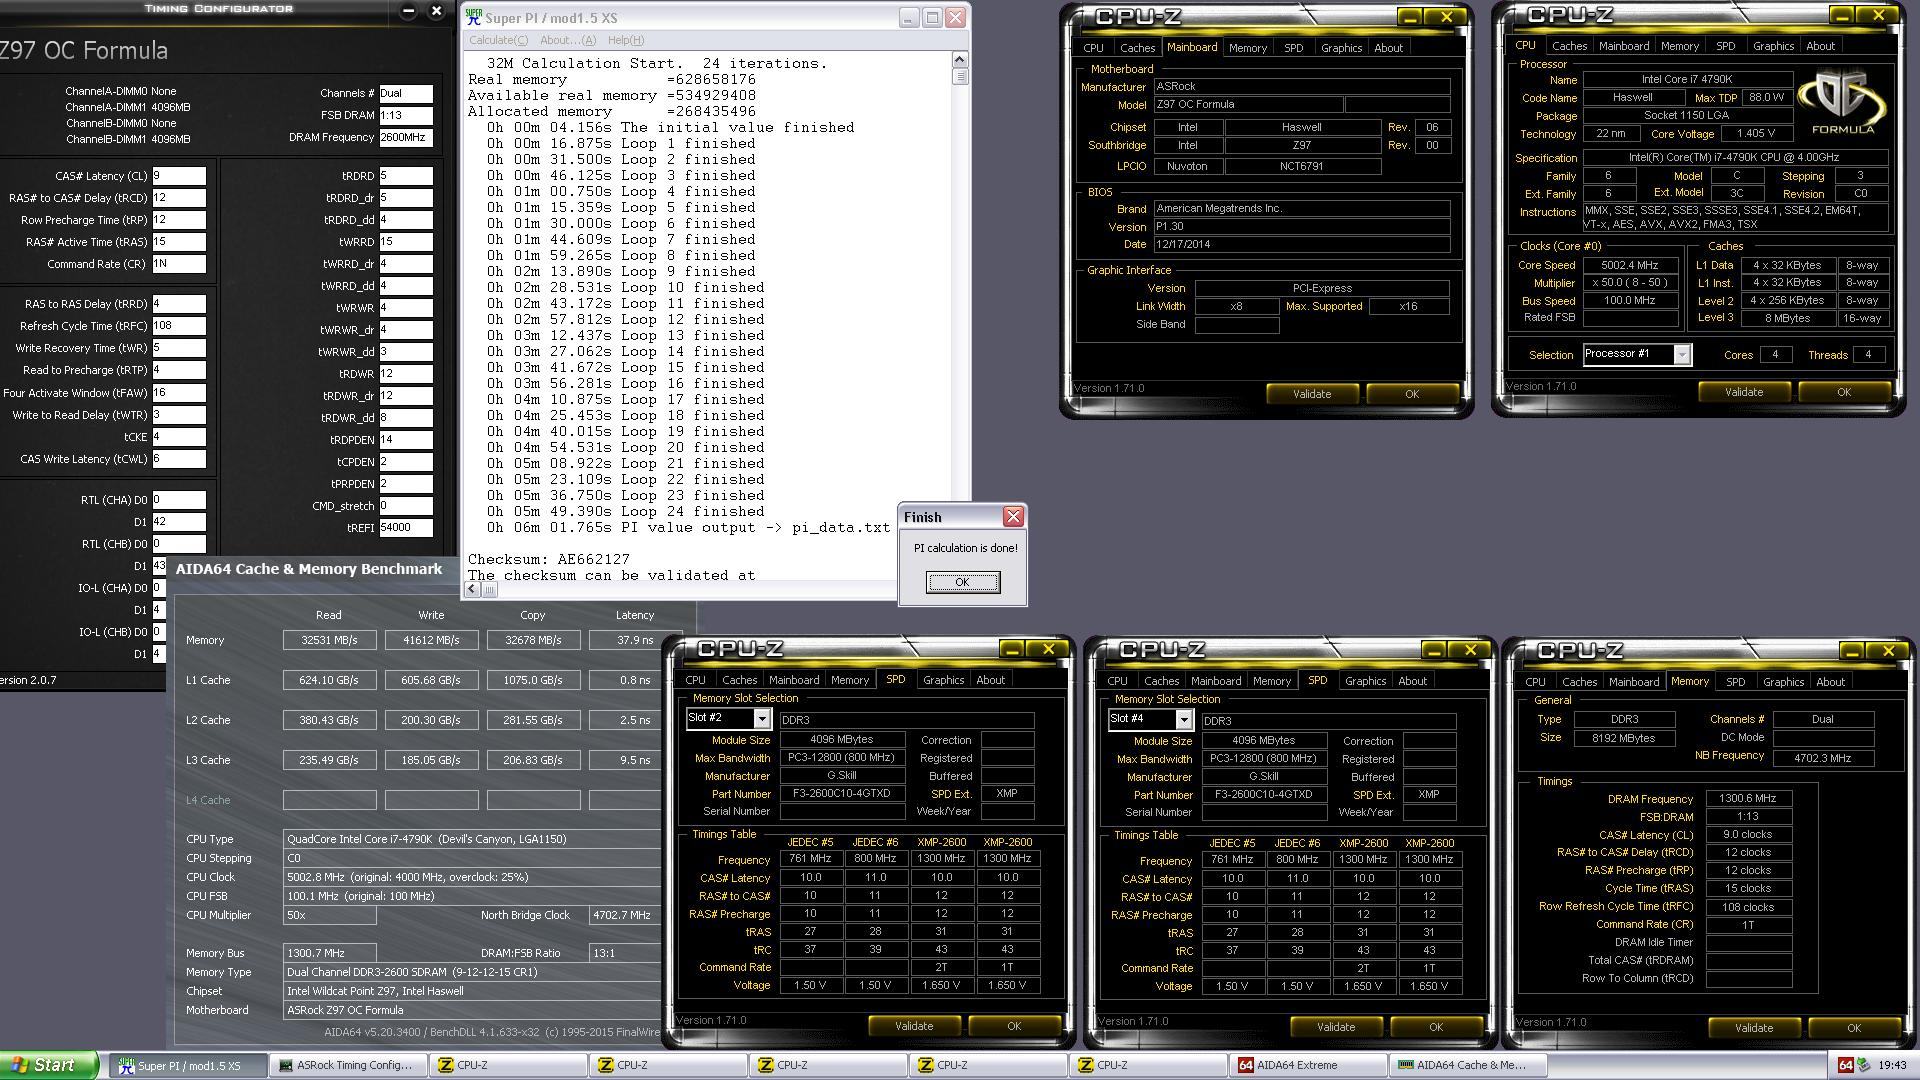Click the AIDA64 system tray icon
The image size is (1920, 1080).
tap(1845, 1066)
